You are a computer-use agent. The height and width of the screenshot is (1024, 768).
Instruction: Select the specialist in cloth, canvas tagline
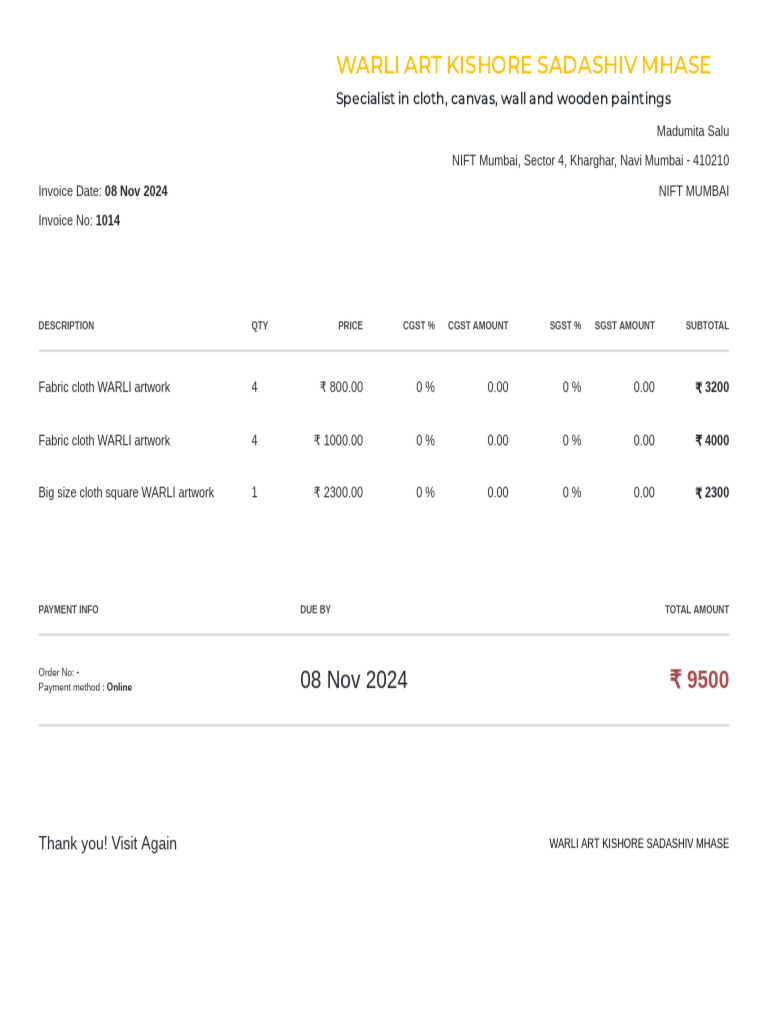(503, 98)
